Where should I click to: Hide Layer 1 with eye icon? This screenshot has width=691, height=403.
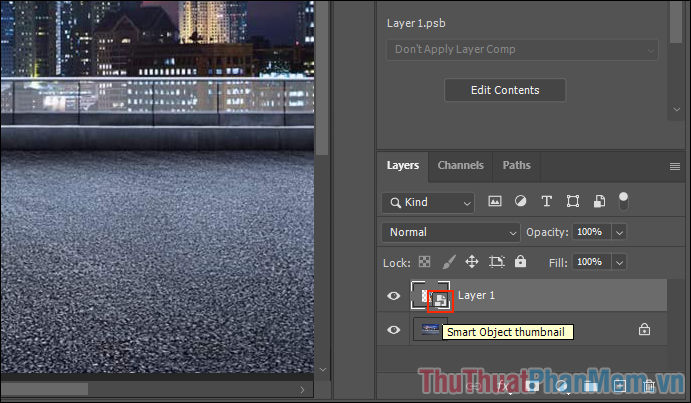394,295
